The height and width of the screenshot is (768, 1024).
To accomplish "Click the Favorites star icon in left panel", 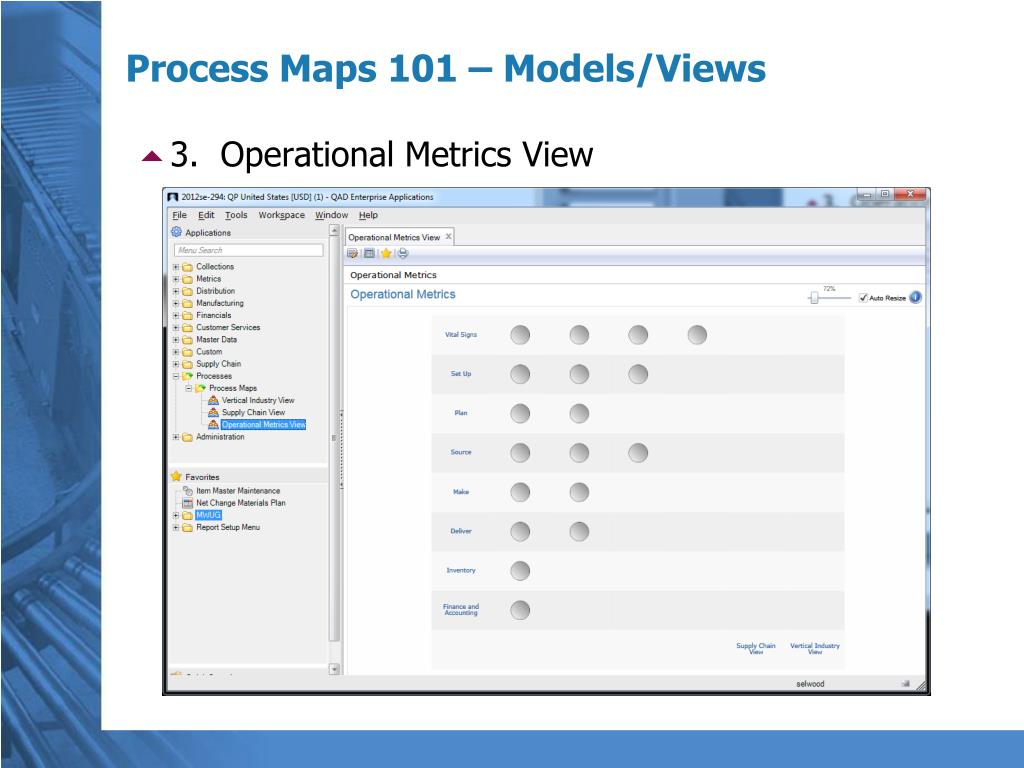I will point(176,476).
